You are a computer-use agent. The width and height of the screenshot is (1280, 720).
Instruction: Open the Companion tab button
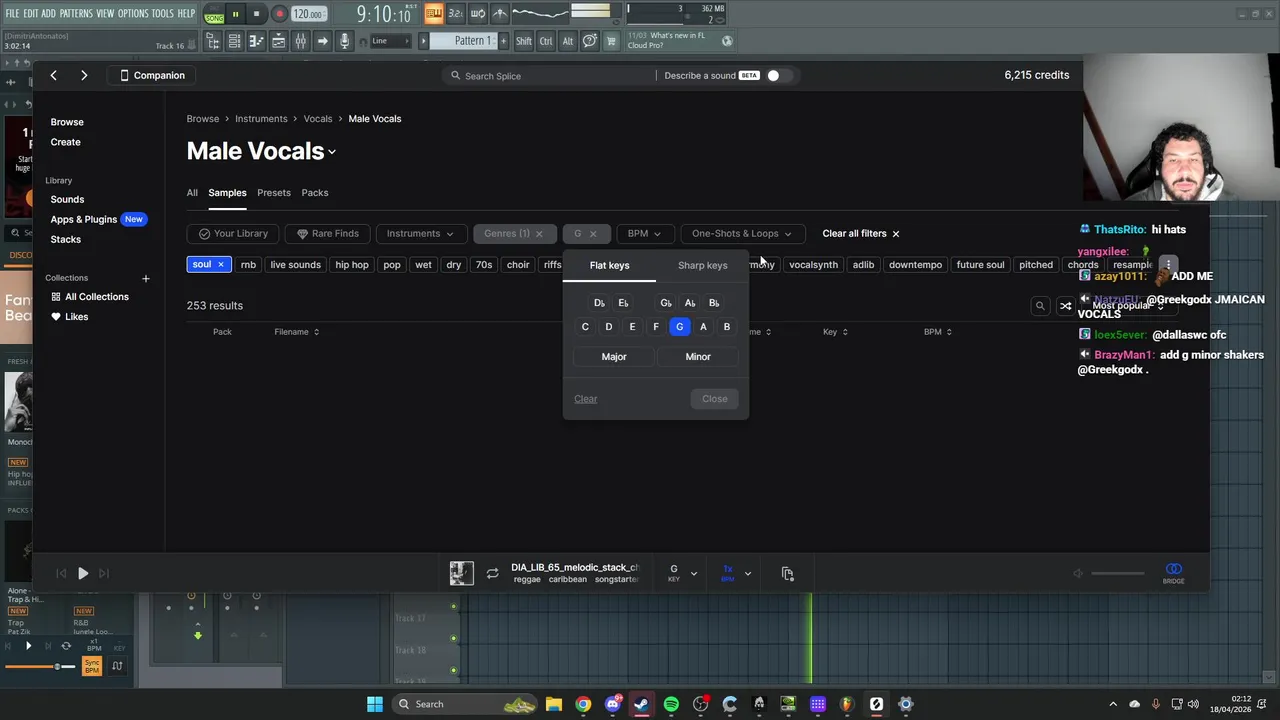coord(152,75)
